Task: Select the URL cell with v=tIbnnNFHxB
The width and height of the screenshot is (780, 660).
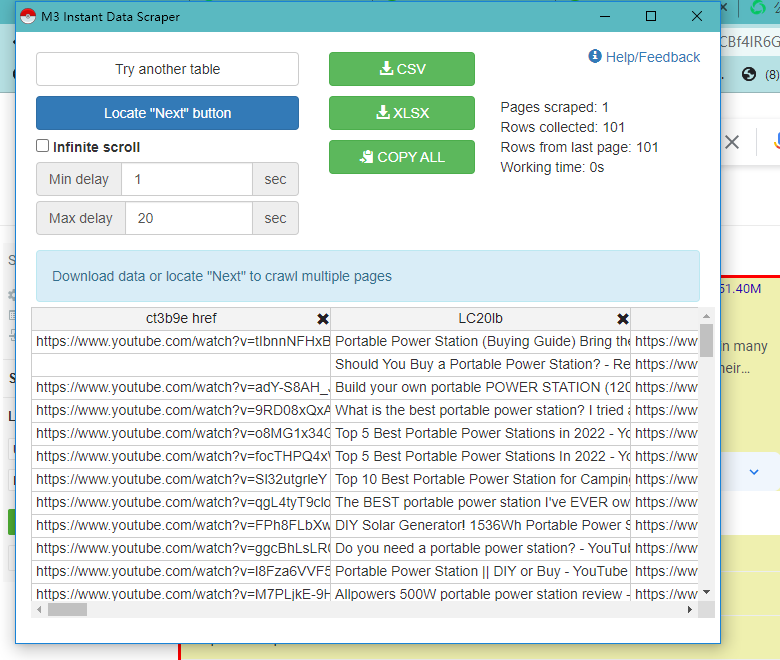Action: (181, 341)
